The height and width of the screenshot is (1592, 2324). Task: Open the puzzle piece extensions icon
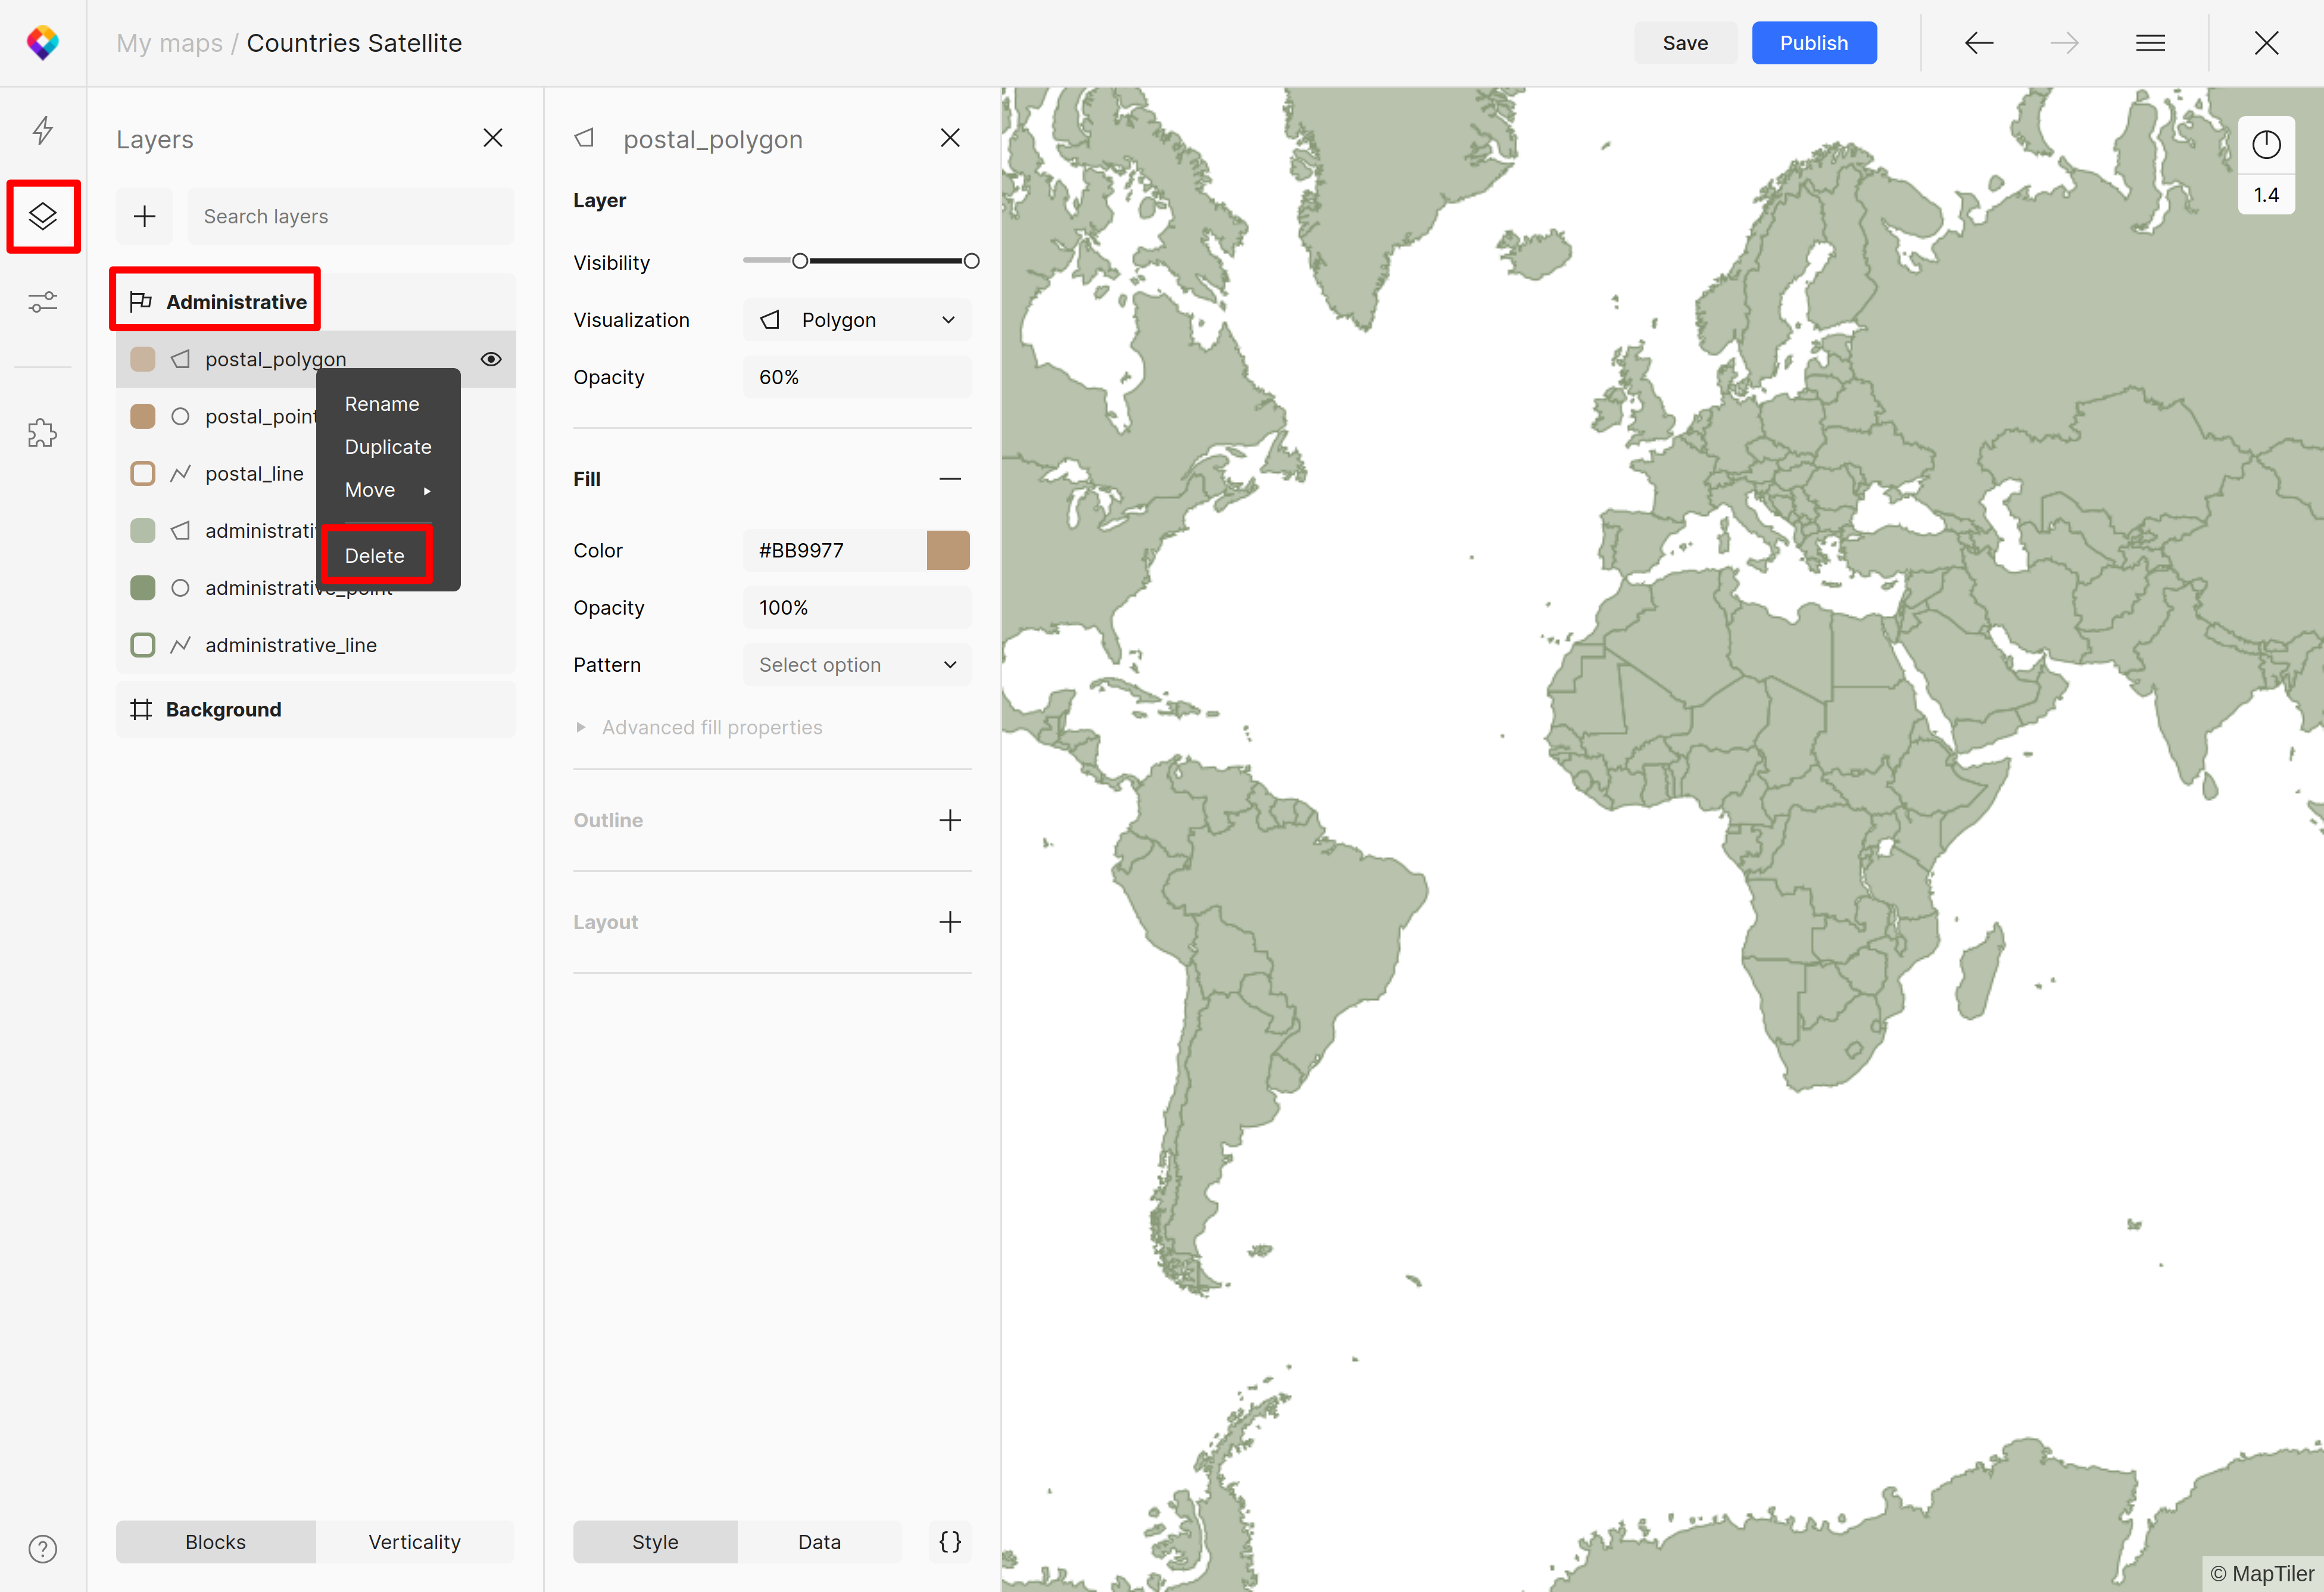click(x=42, y=433)
